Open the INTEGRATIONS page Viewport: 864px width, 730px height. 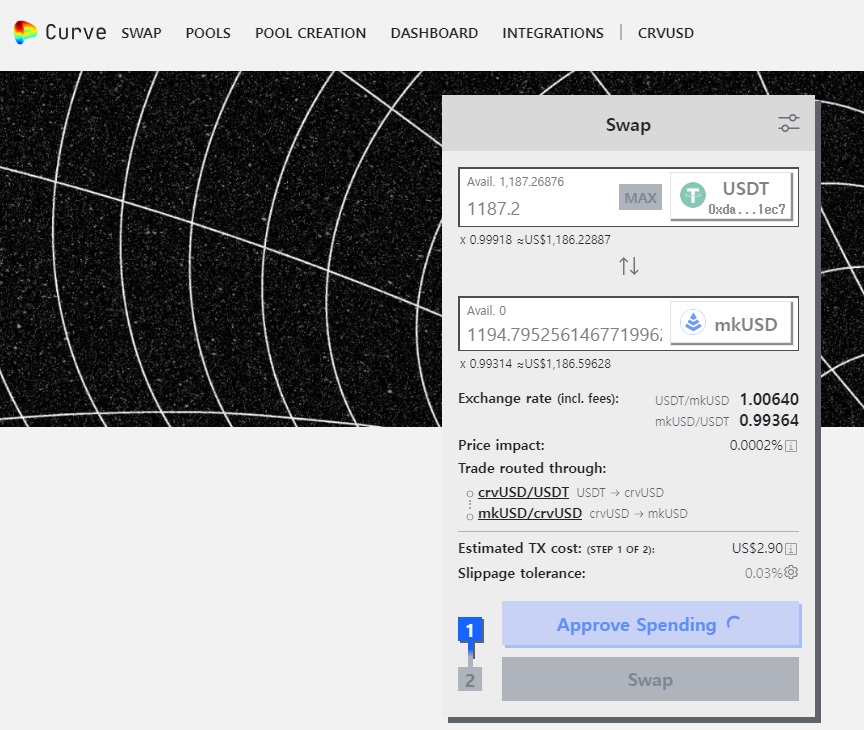pos(553,33)
